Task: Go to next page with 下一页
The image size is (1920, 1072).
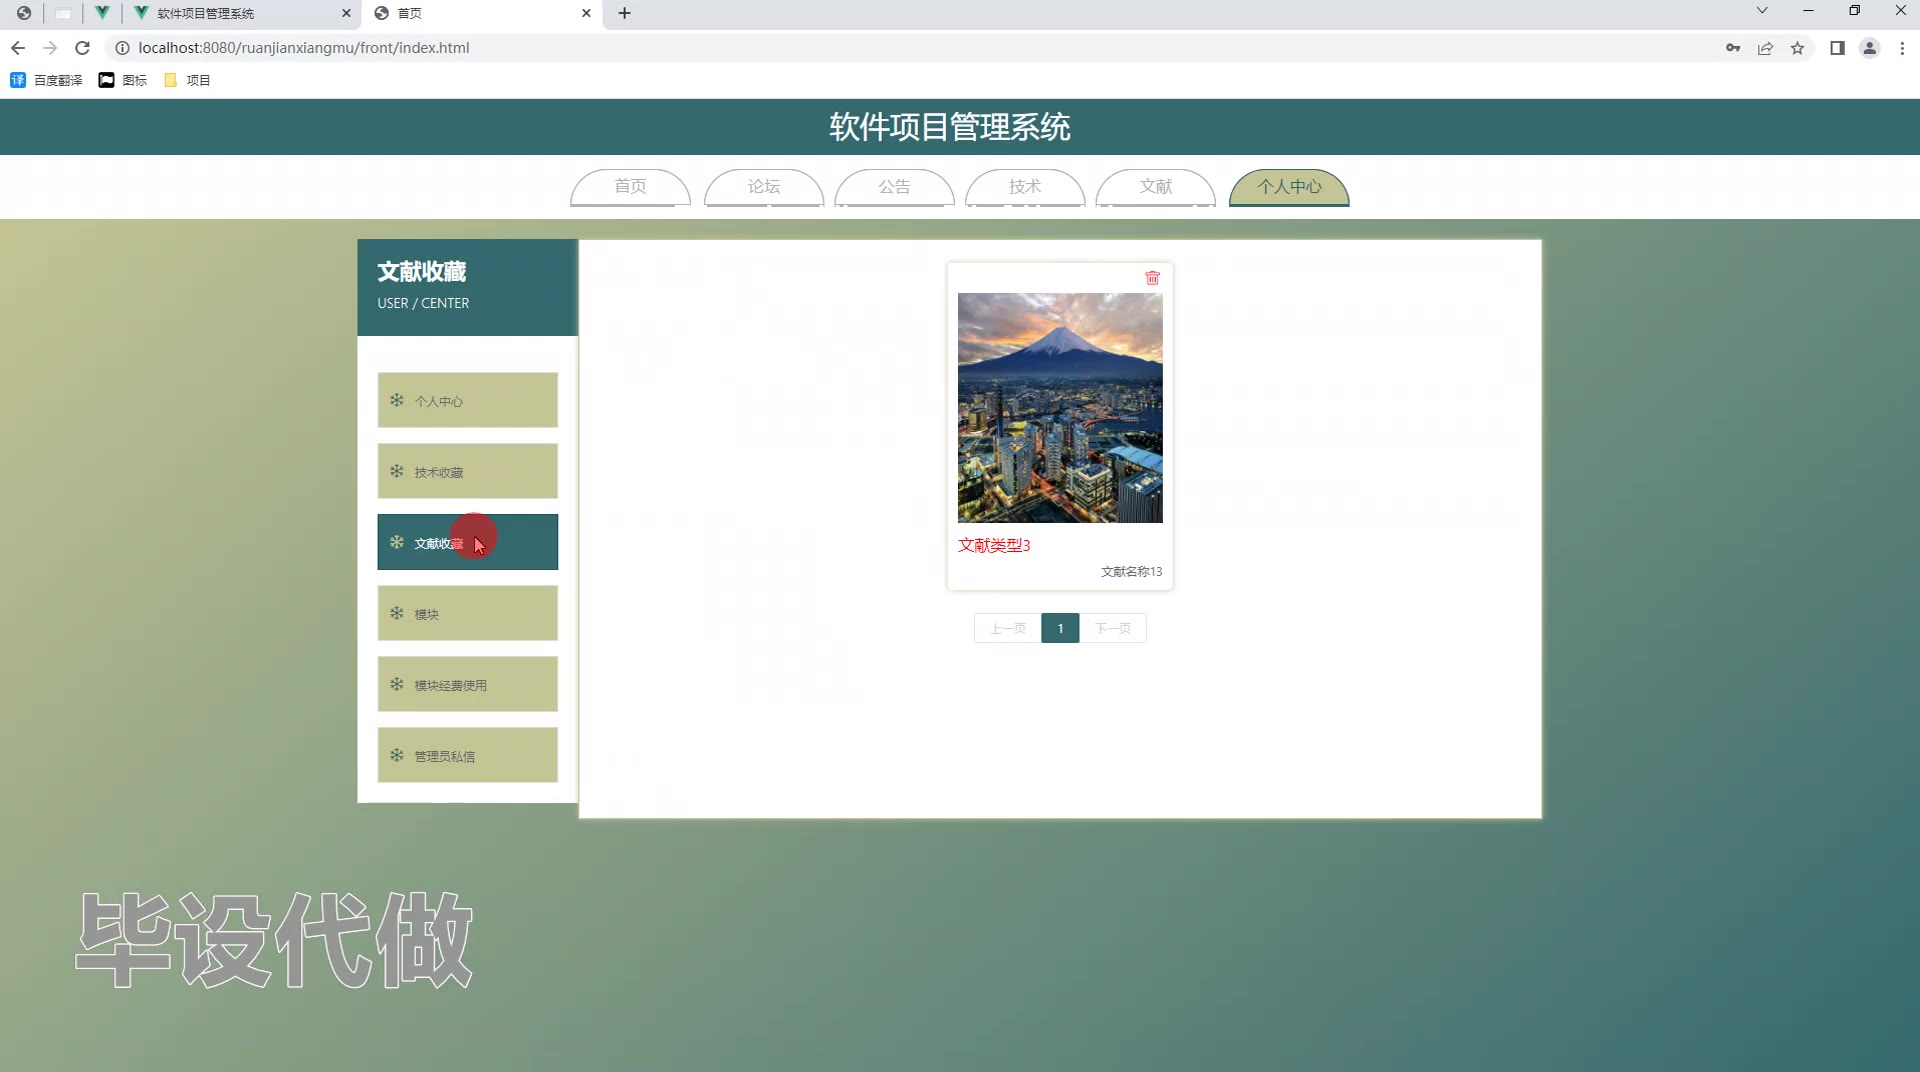Action: click(1113, 628)
